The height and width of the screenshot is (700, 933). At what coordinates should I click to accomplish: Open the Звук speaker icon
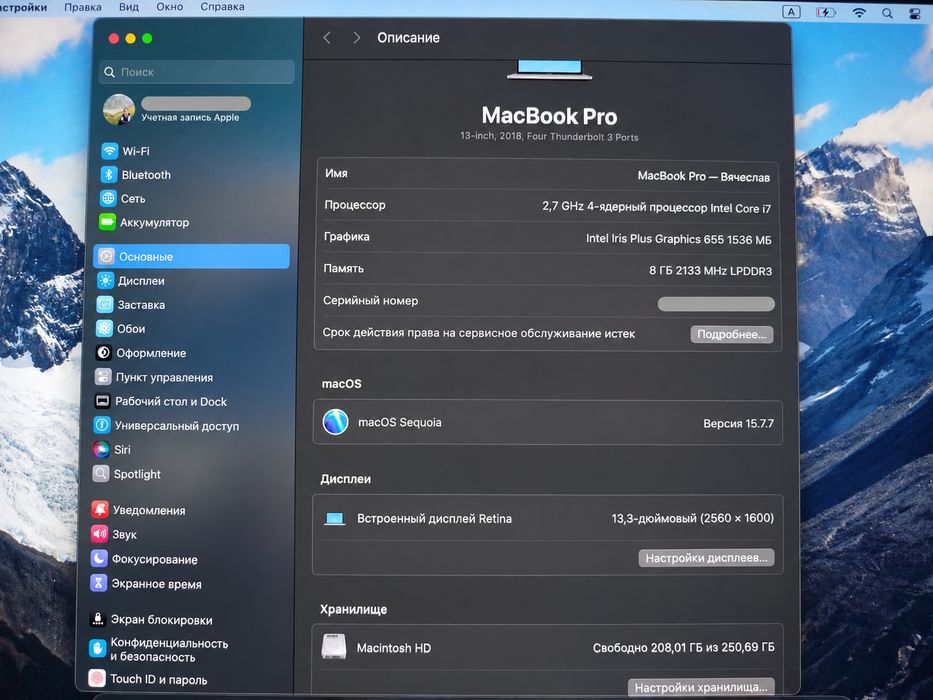click(99, 534)
